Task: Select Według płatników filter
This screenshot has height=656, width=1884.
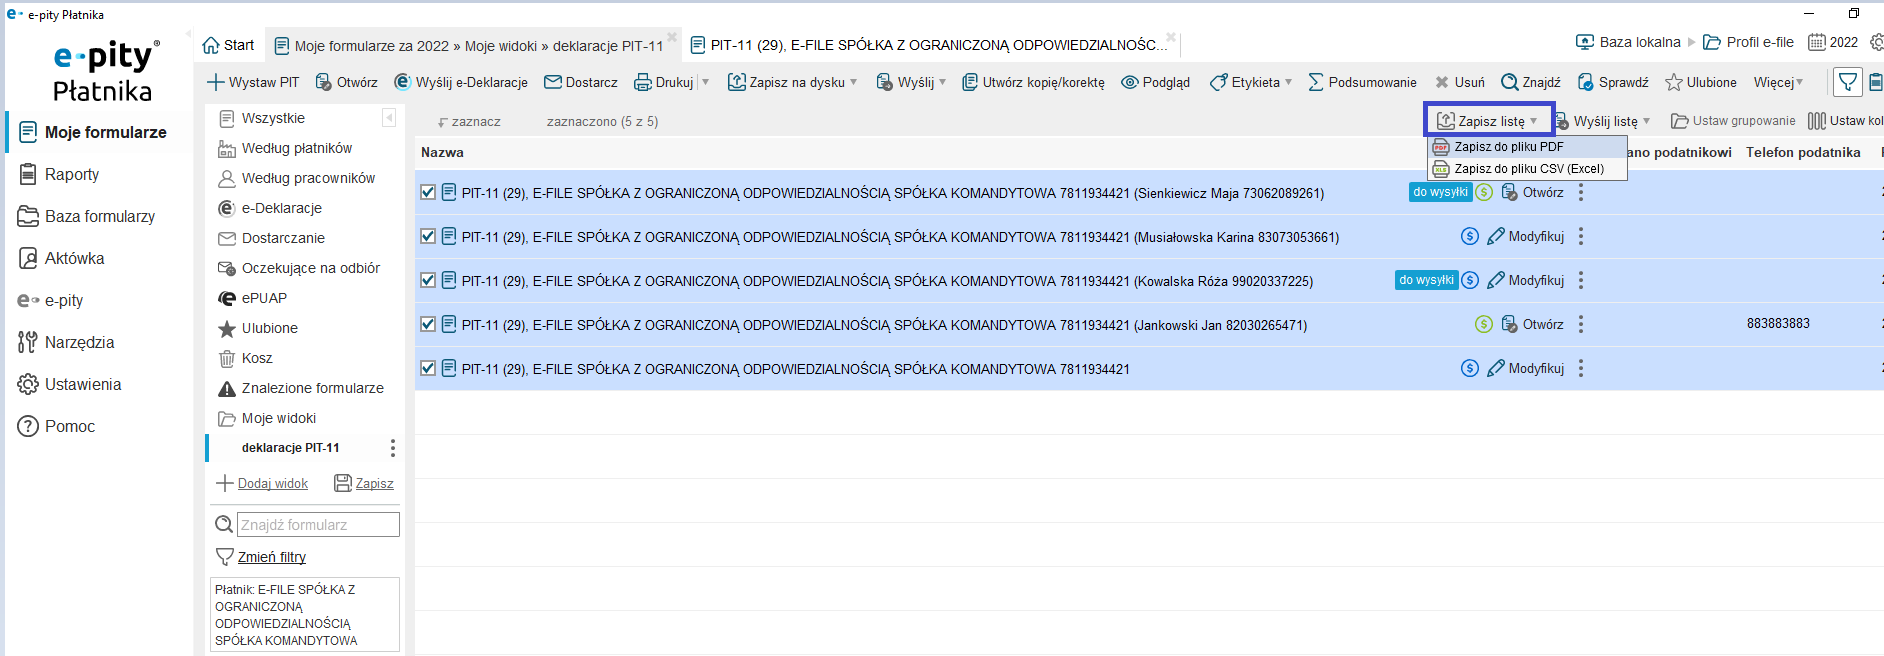Action: click(x=285, y=148)
